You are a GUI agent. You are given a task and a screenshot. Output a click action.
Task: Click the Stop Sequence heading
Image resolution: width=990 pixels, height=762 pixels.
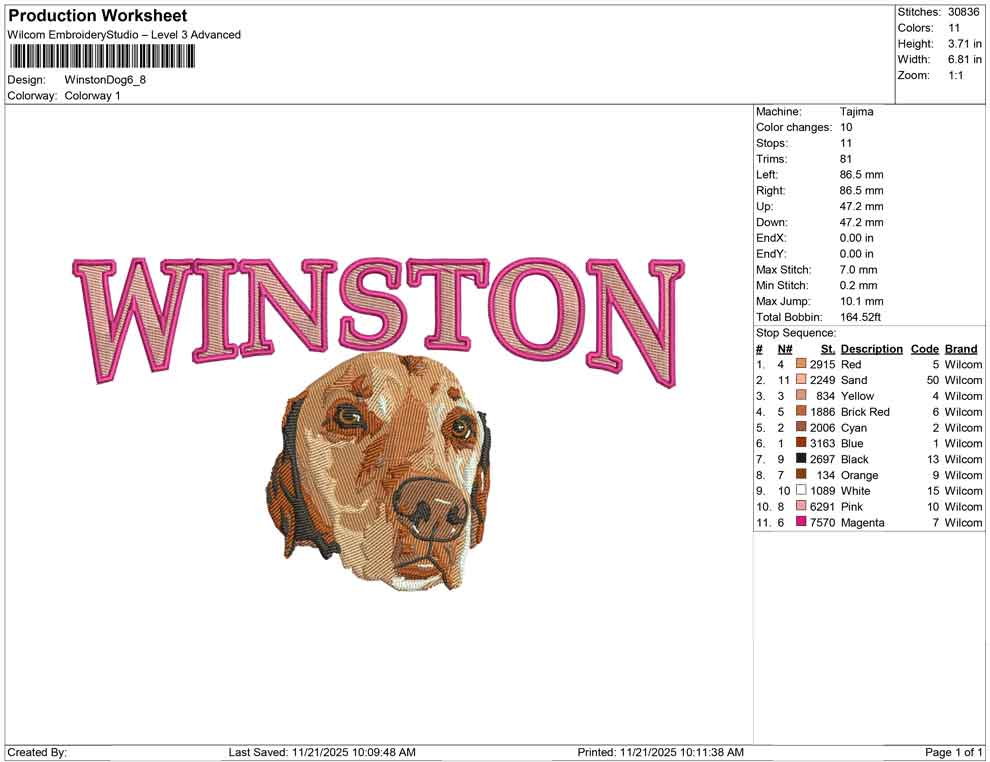795,332
